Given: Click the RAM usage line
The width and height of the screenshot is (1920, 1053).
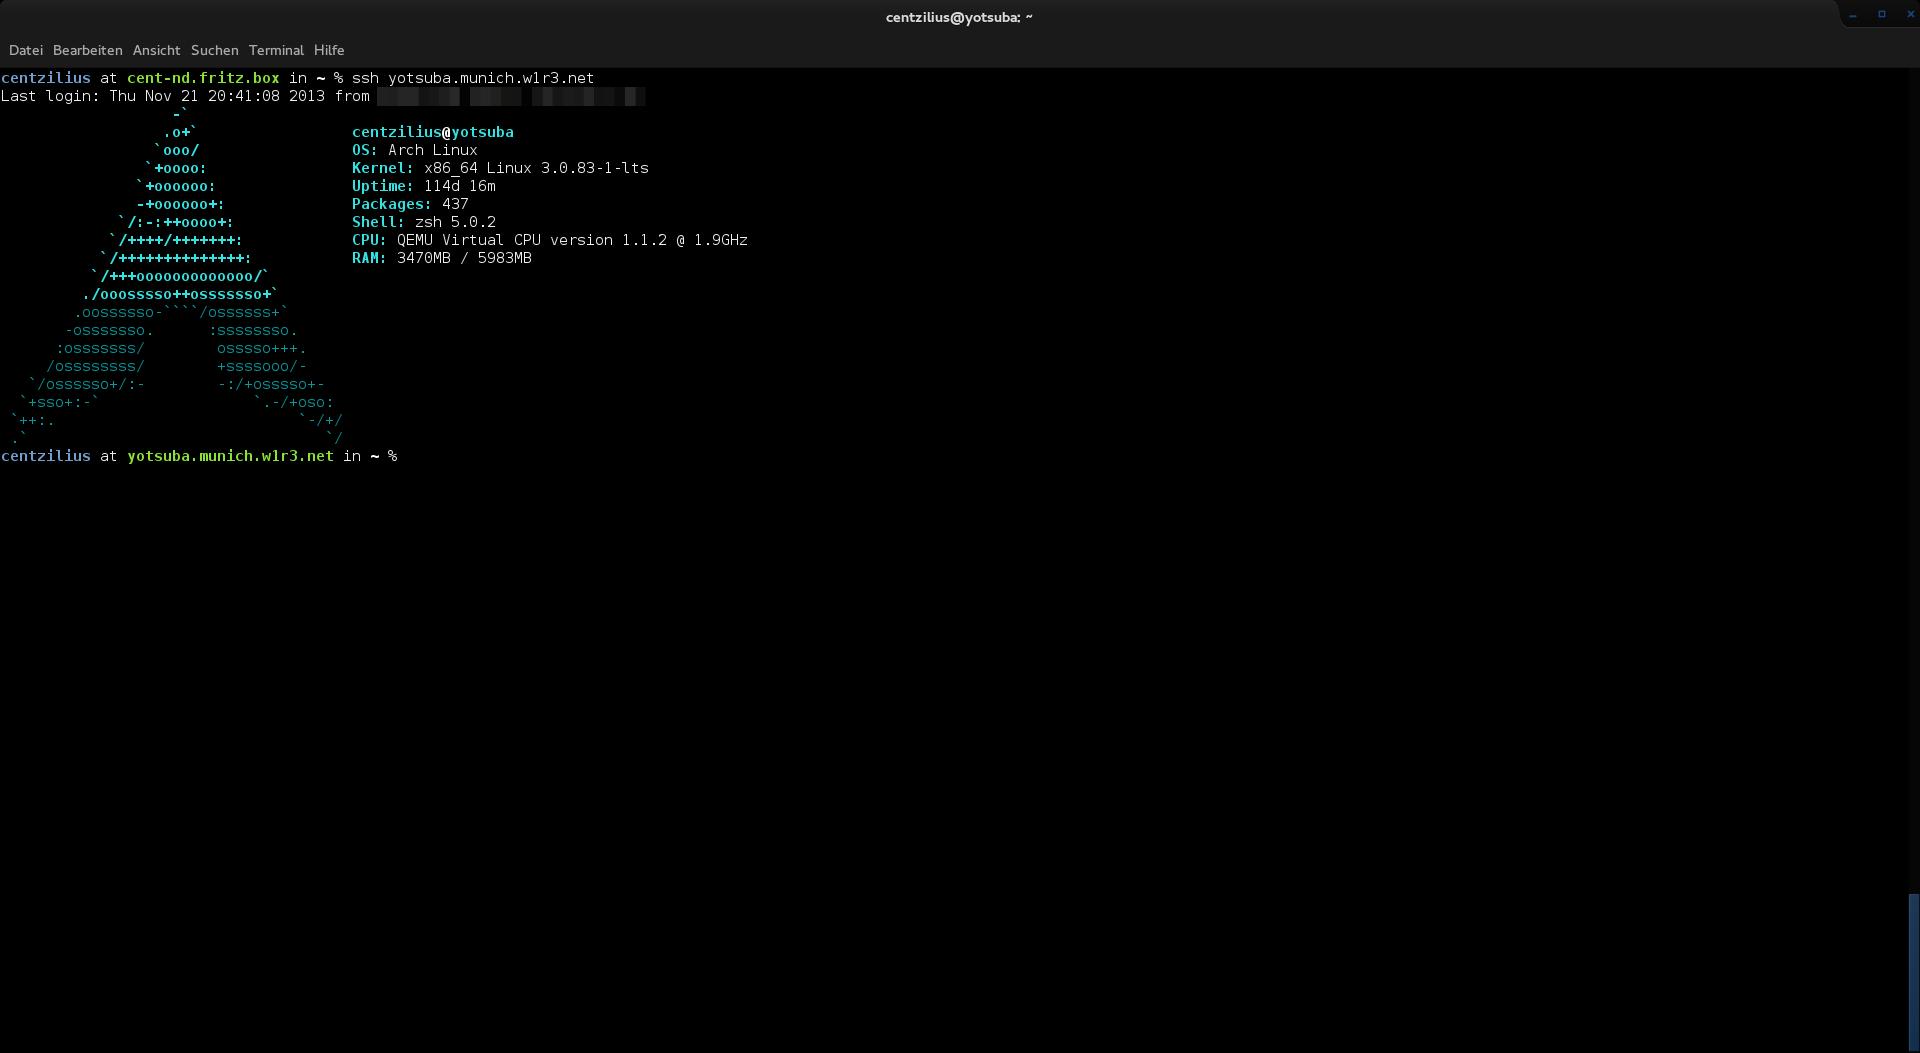Looking at the screenshot, I should 442,258.
